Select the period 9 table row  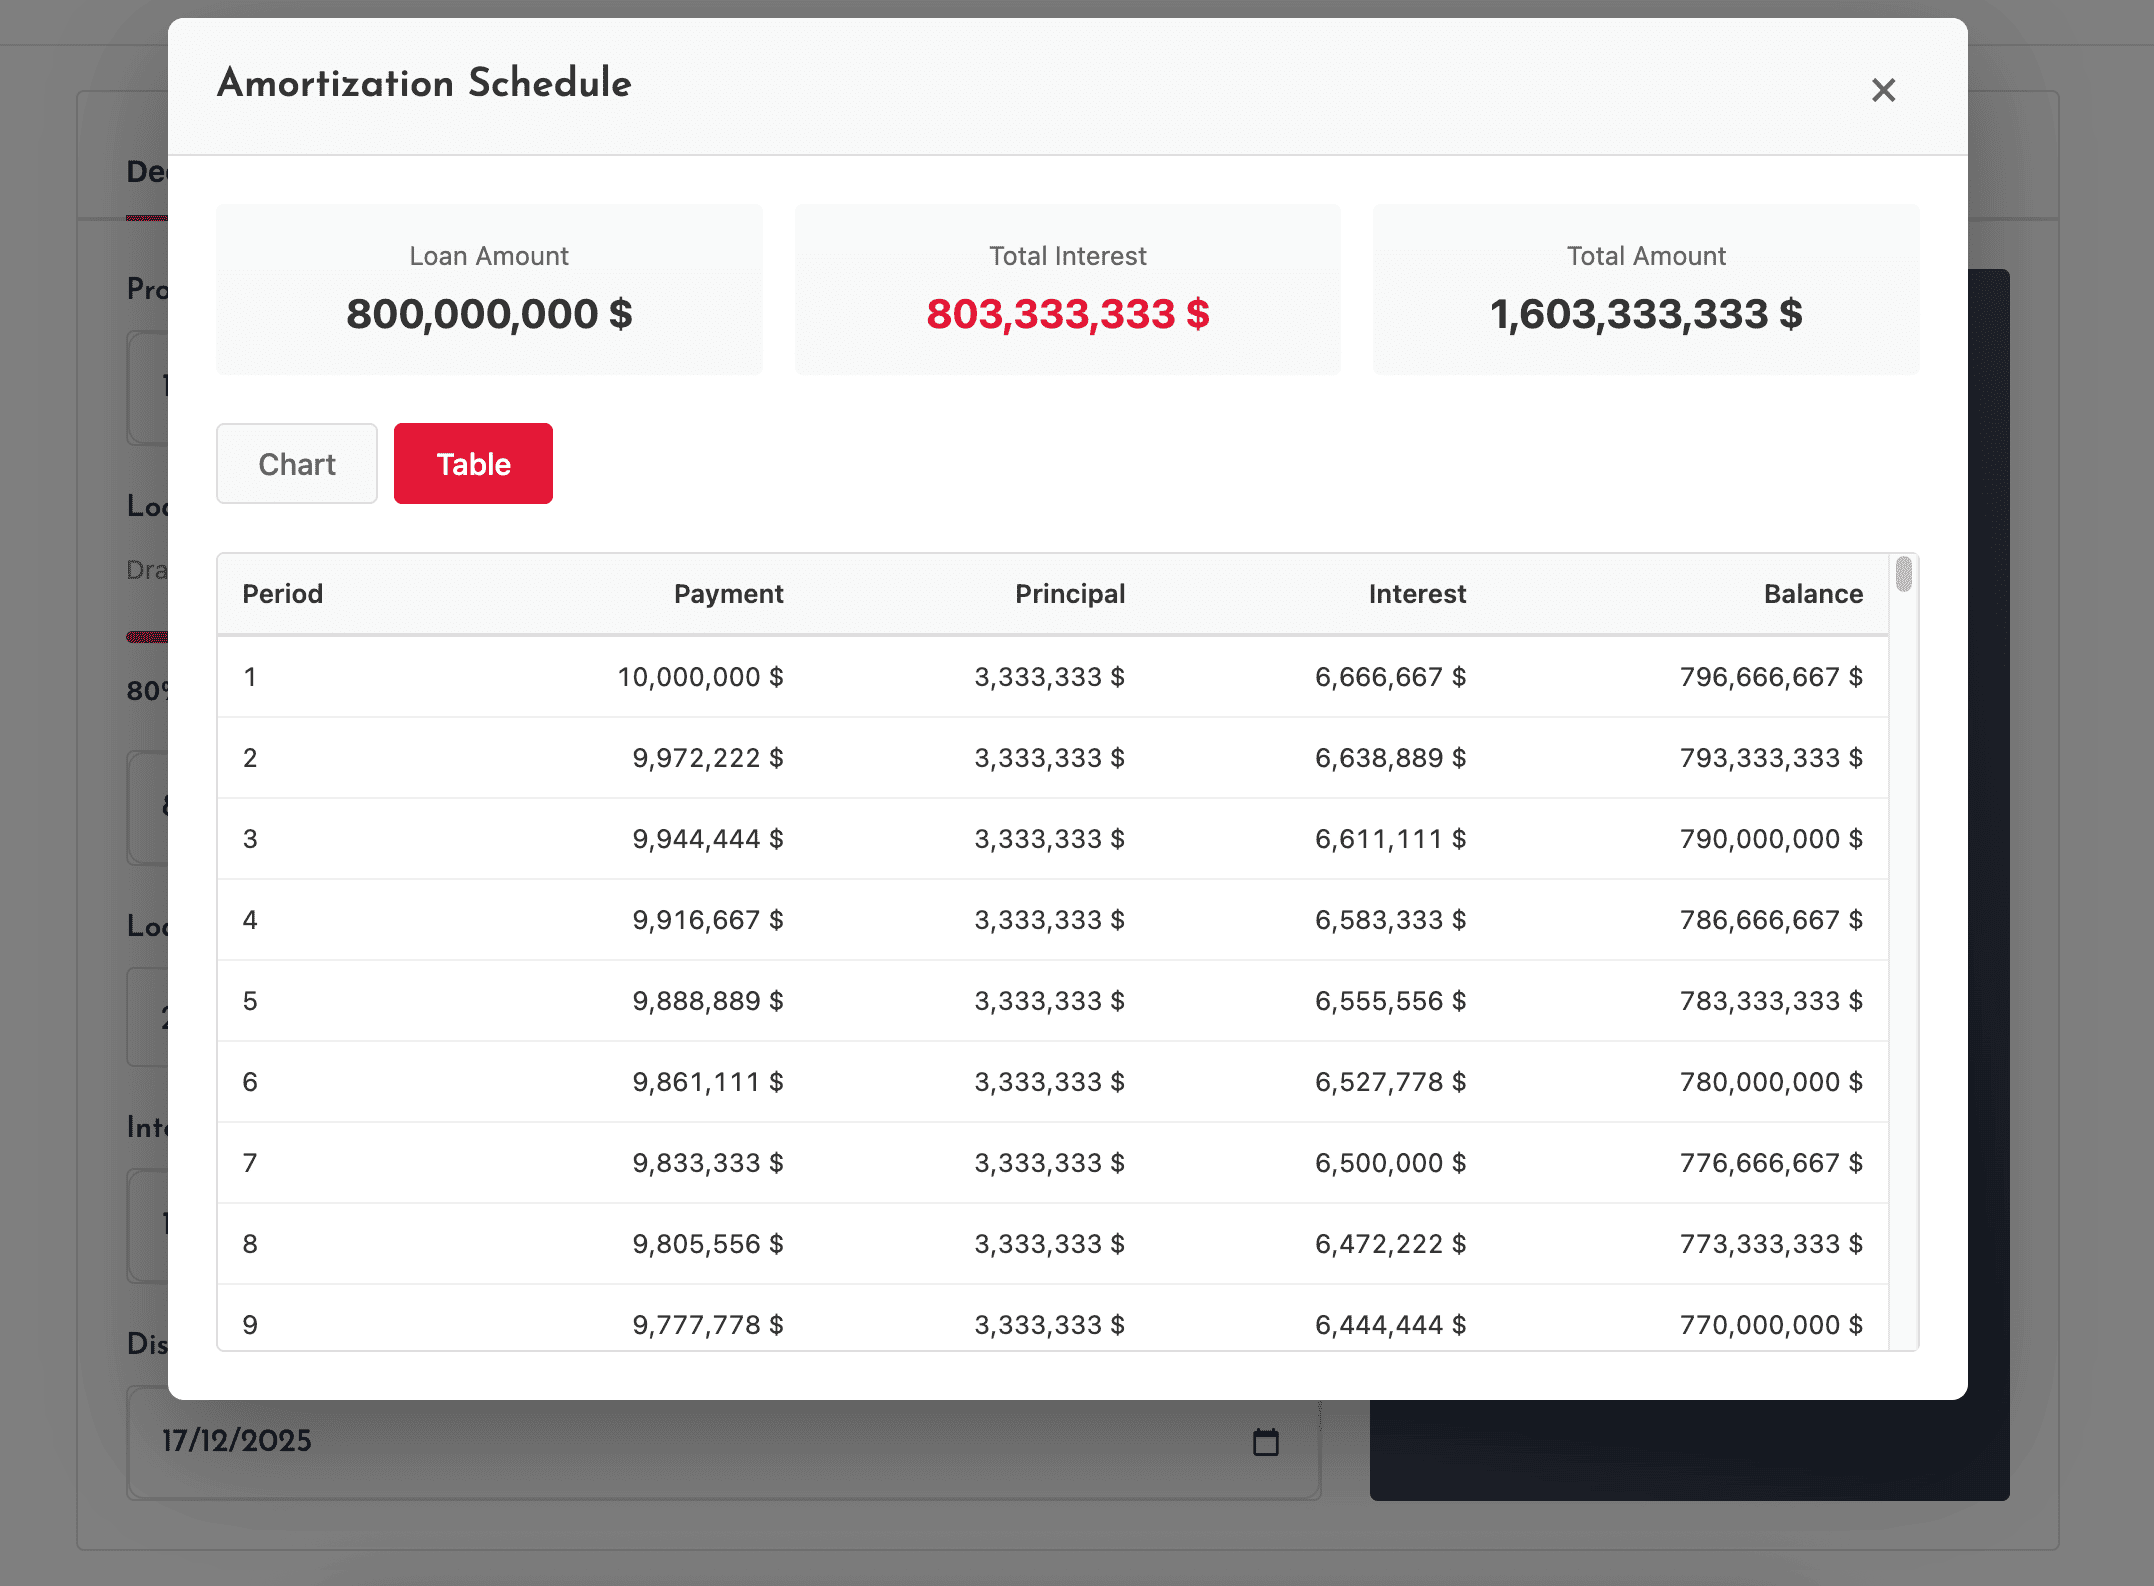tap(1052, 1324)
